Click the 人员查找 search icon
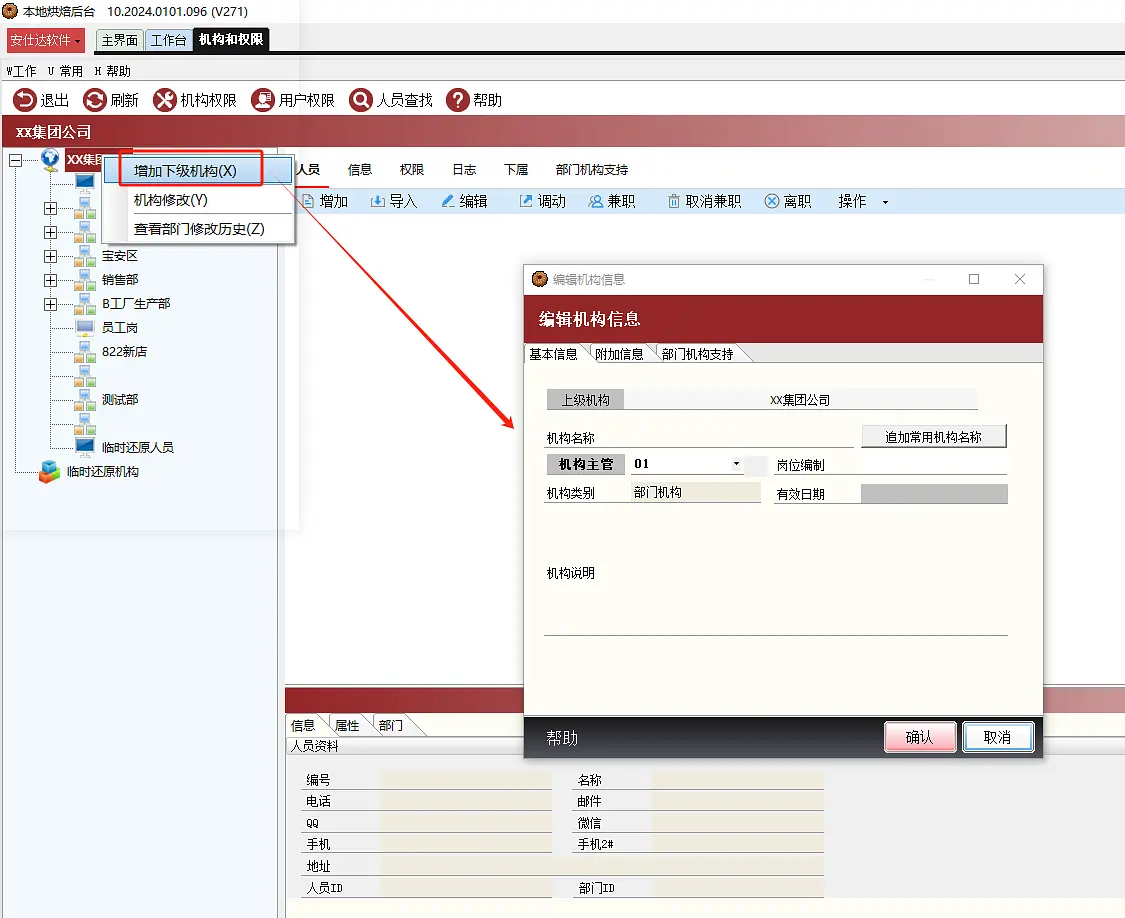 click(361, 100)
